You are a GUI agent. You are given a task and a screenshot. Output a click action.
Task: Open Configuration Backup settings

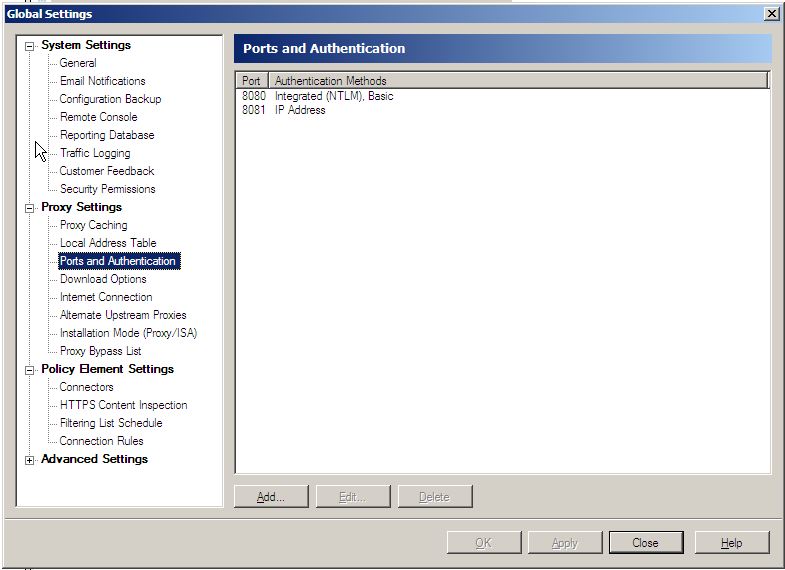click(110, 99)
